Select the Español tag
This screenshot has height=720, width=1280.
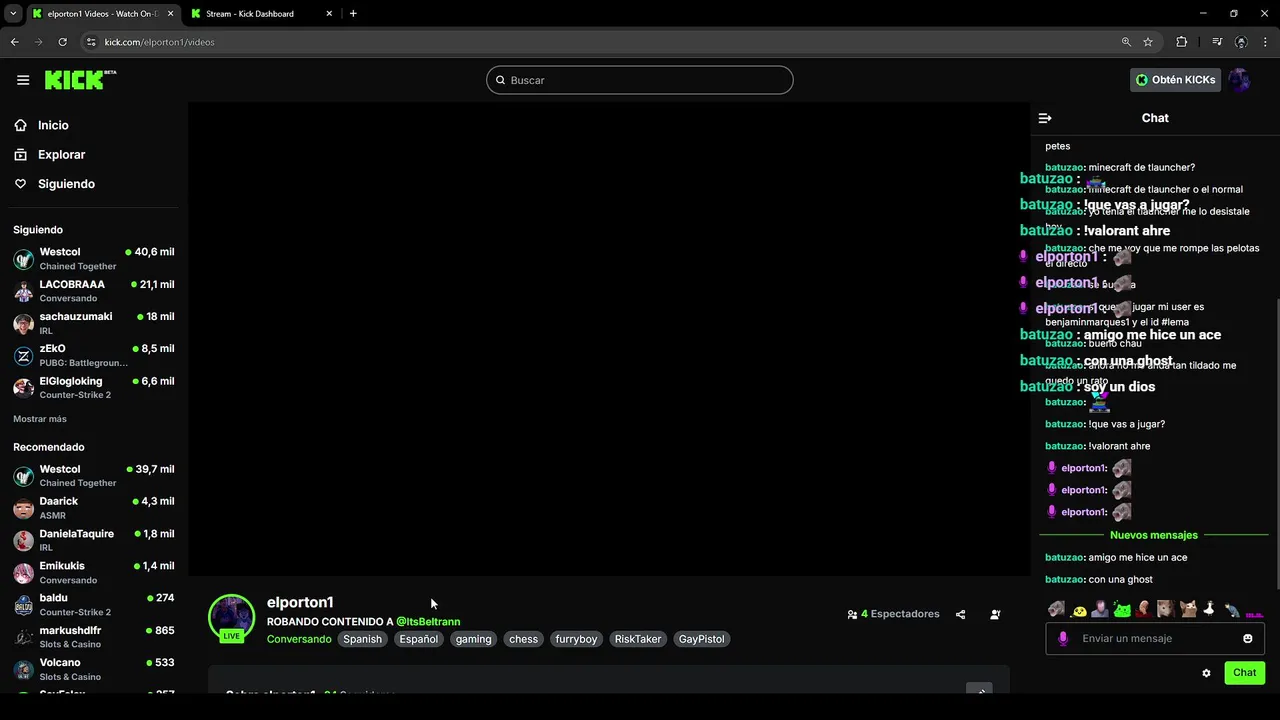(x=419, y=639)
